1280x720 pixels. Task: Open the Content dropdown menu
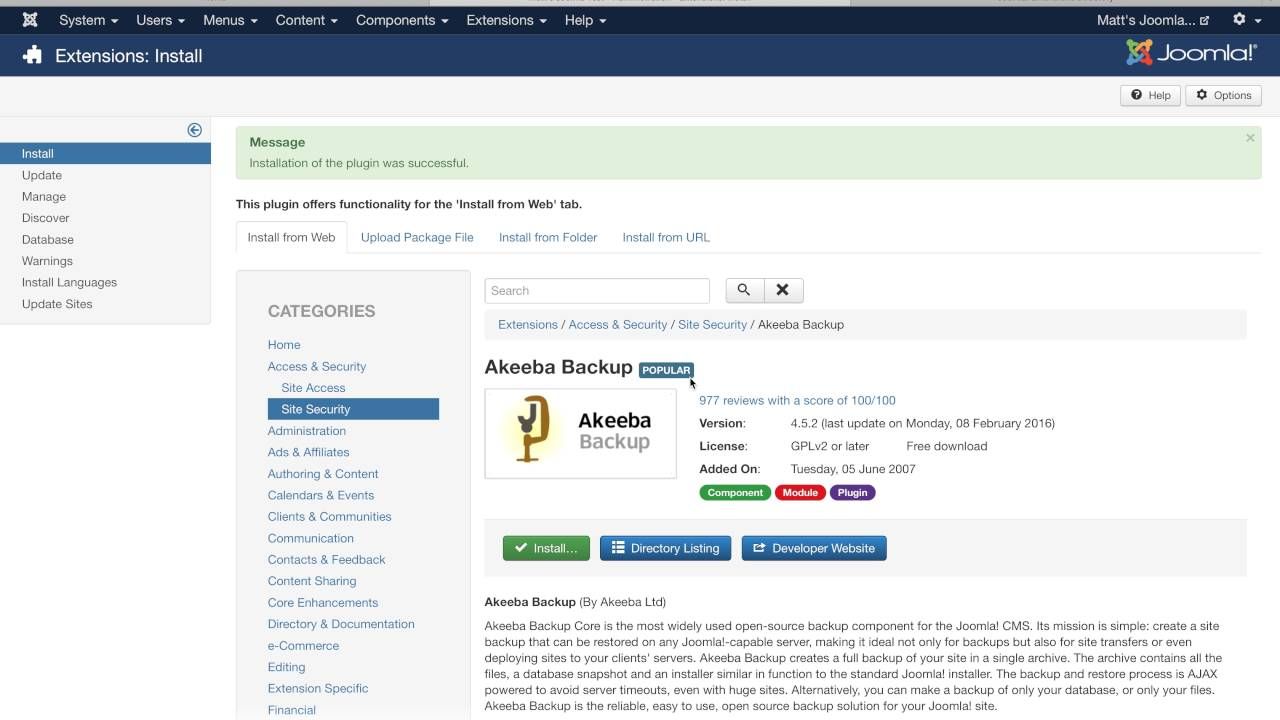pos(306,20)
